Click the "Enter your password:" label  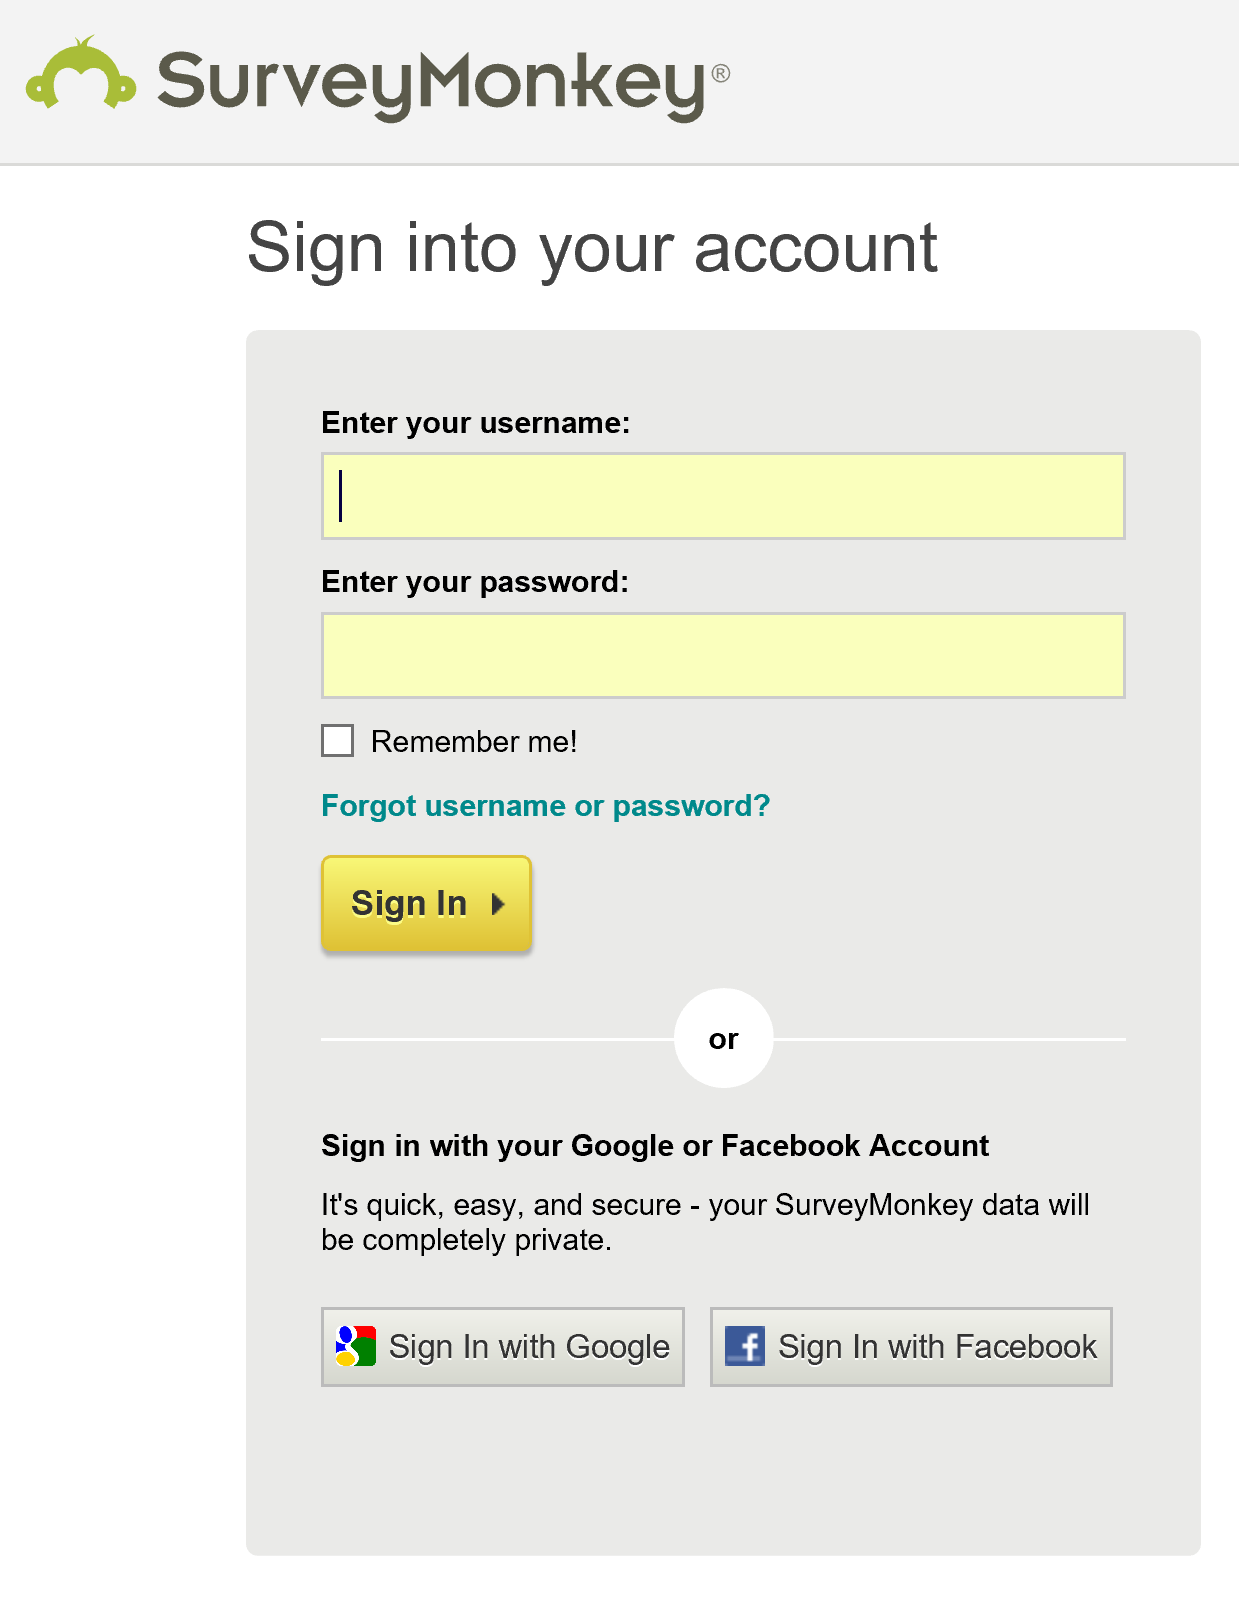click(475, 582)
